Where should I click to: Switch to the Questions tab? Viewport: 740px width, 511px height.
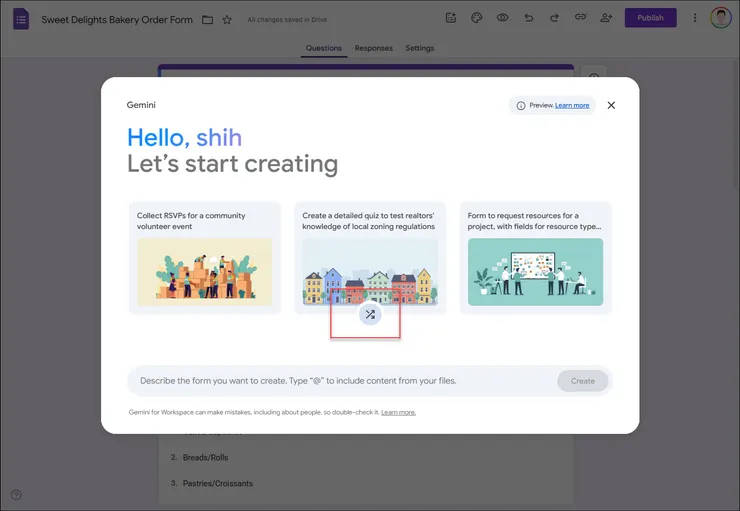(324, 48)
